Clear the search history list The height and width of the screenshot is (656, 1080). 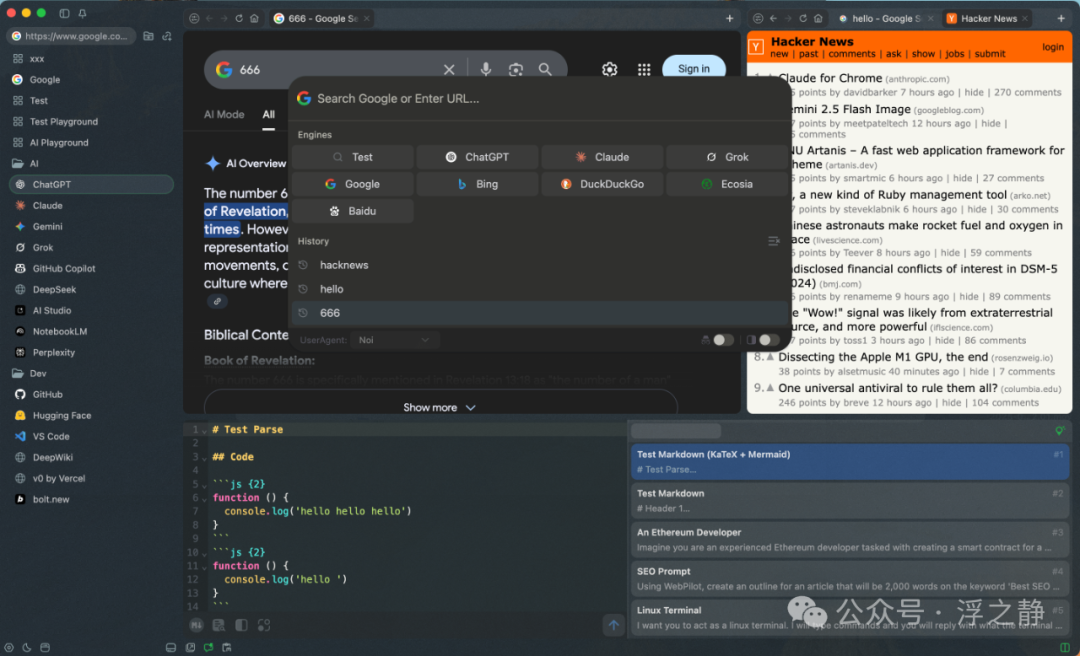pos(773,241)
